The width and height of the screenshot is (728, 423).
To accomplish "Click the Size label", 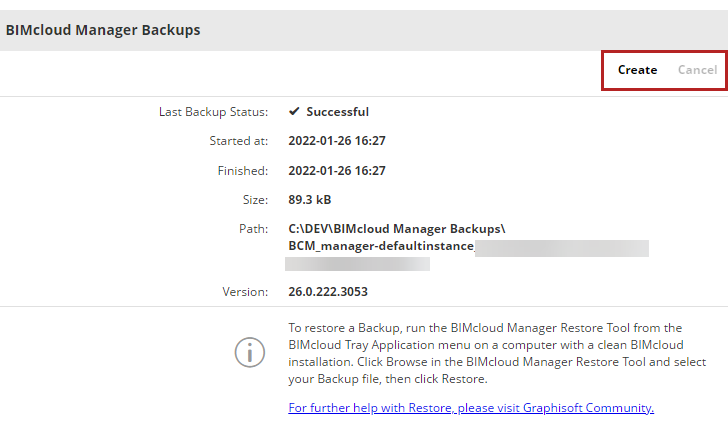I will [x=254, y=200].
